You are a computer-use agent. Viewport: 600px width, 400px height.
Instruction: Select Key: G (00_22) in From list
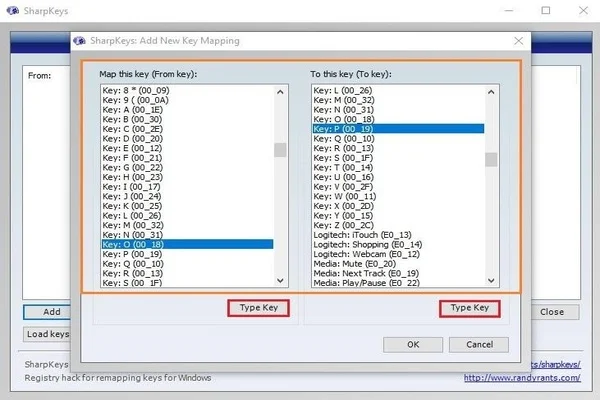tap(188, 167)
